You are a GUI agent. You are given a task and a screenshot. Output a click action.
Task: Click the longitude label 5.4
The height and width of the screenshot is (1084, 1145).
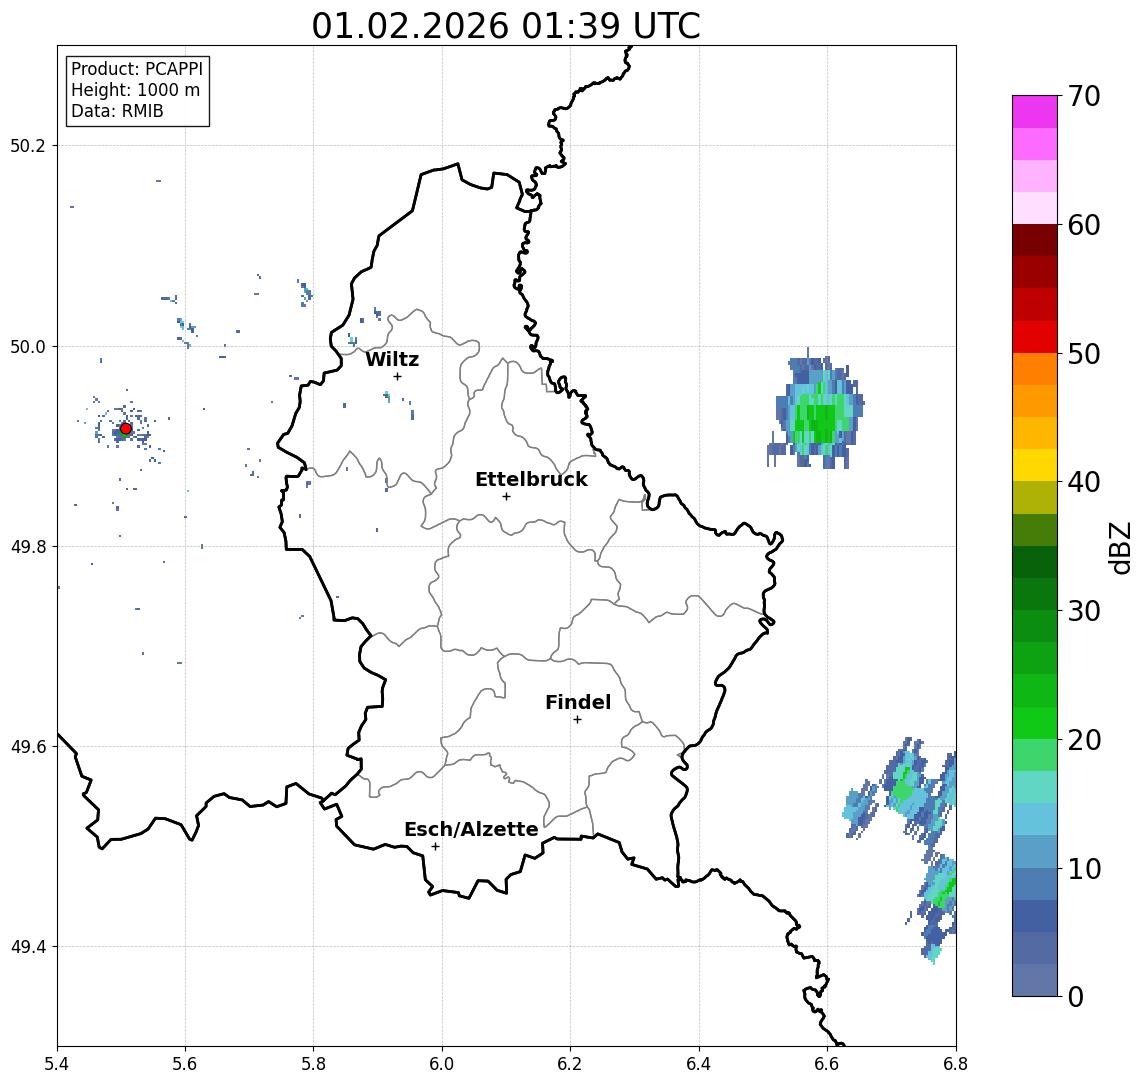(57, 1064)
